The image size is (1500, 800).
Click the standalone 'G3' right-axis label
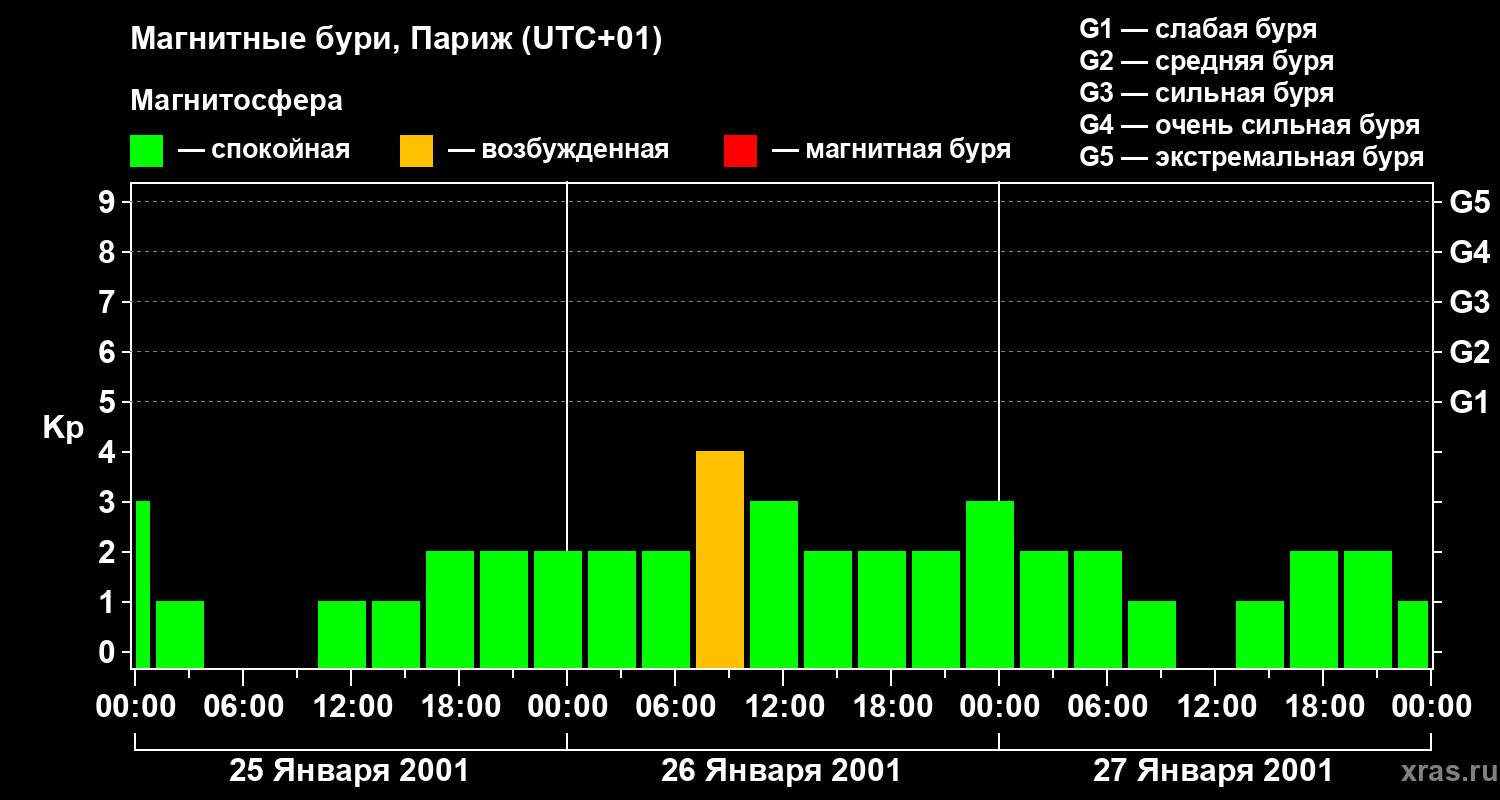click(x=1469, y=302)
